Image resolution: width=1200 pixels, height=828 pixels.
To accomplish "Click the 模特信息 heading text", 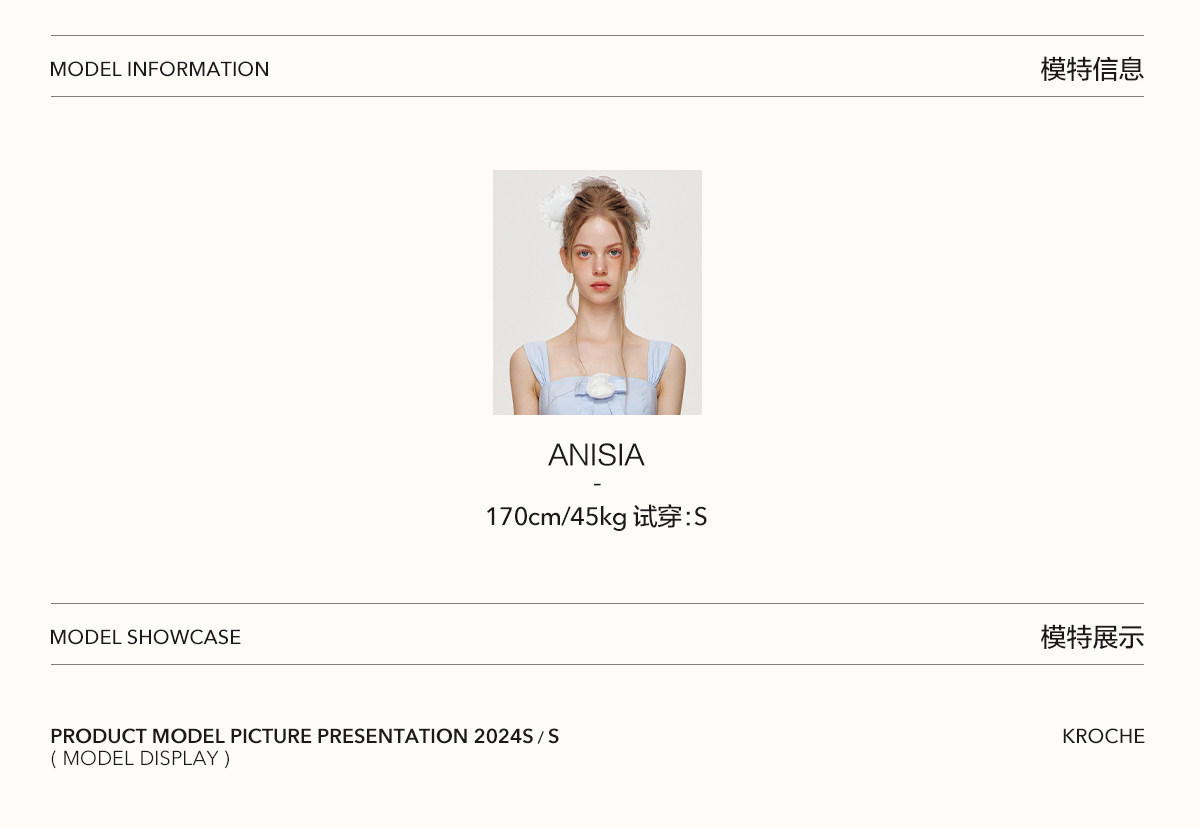I will tap(1091, 69).
